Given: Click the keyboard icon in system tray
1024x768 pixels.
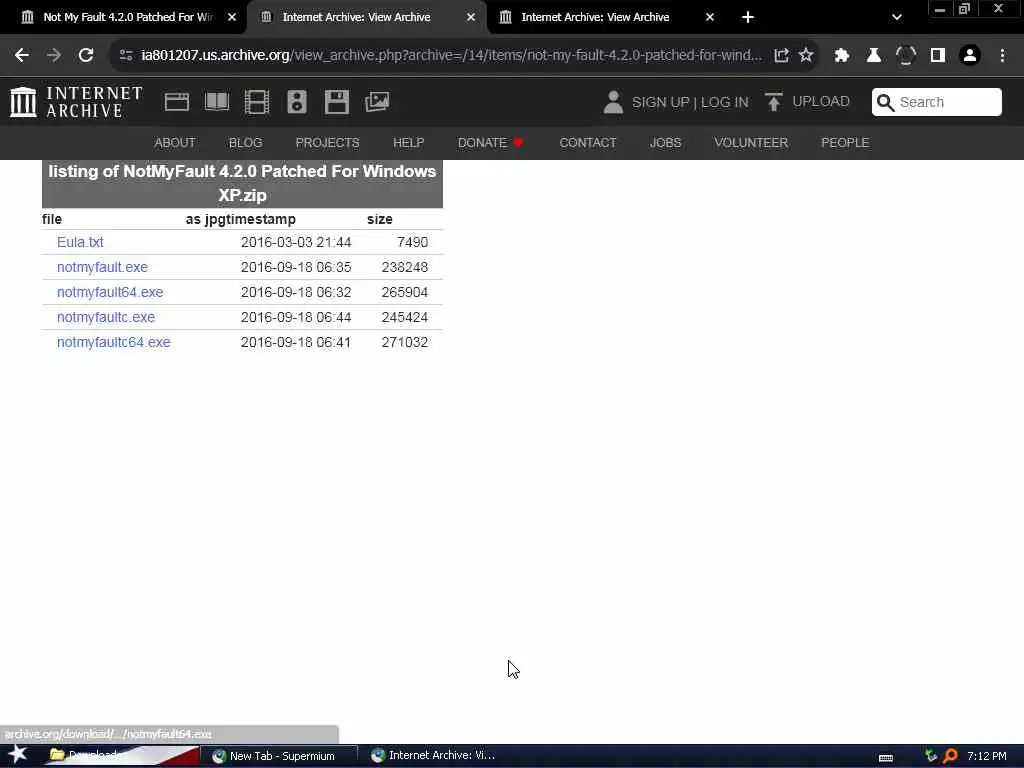Looking at the screenshot, I should [x=886, y=758].
